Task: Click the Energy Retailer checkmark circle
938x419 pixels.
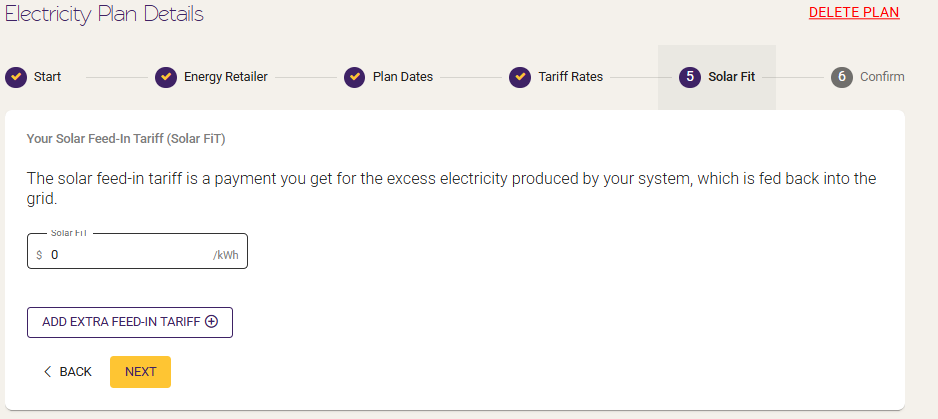Action: [x=166, y=77]
